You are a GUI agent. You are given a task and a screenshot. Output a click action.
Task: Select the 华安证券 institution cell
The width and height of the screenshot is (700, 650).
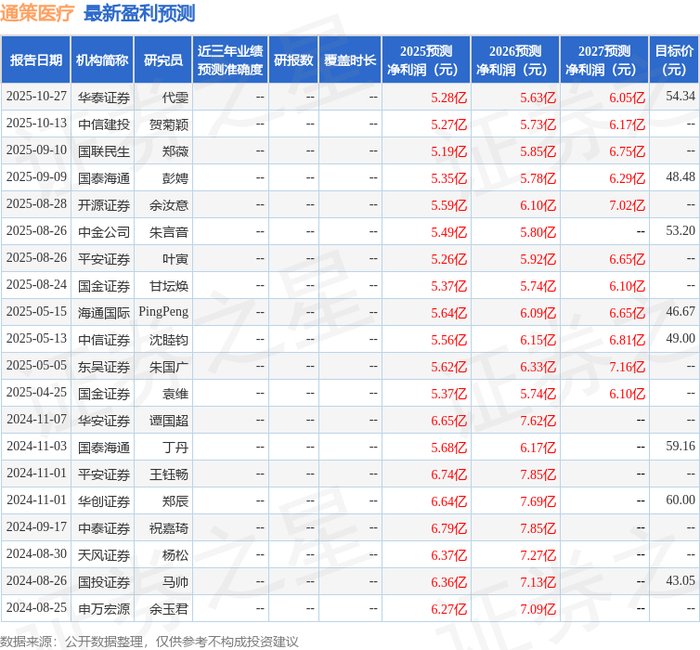(x=104, y=421)
